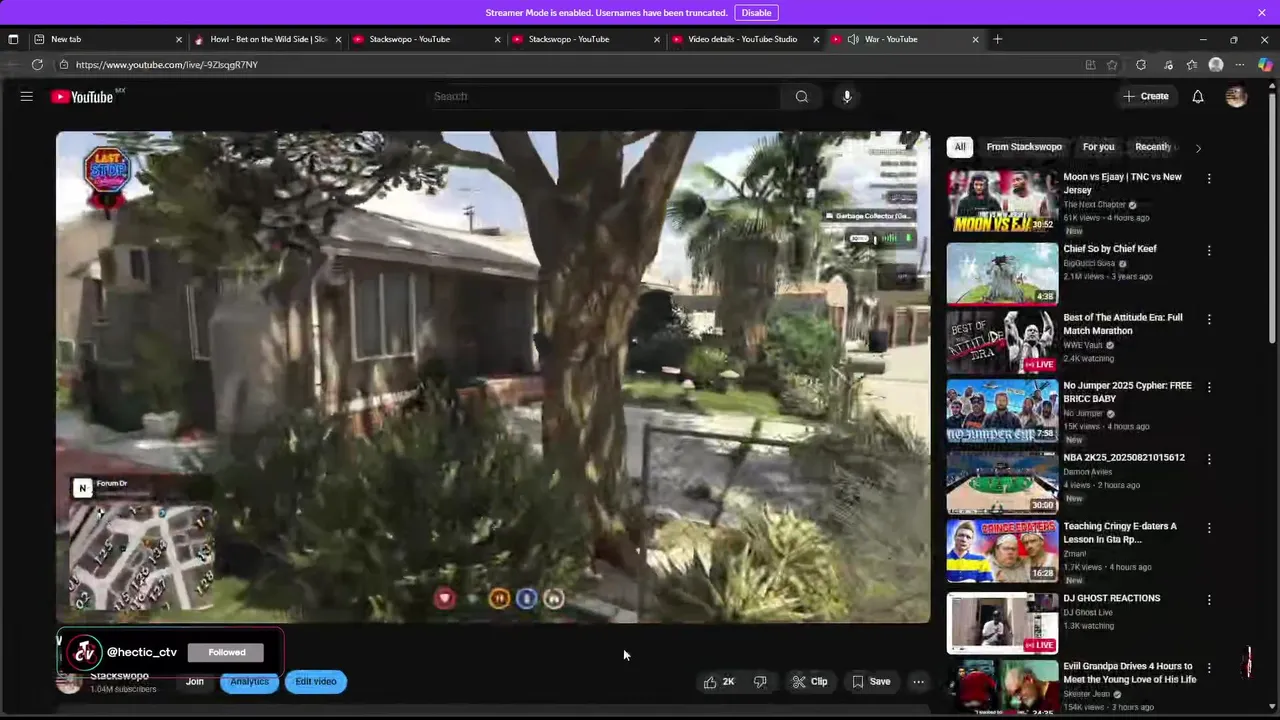Screen dimensions: 1280x720
Task: Open Teaching Cringy E-daters video title
Action: [x=1120, y=533]
